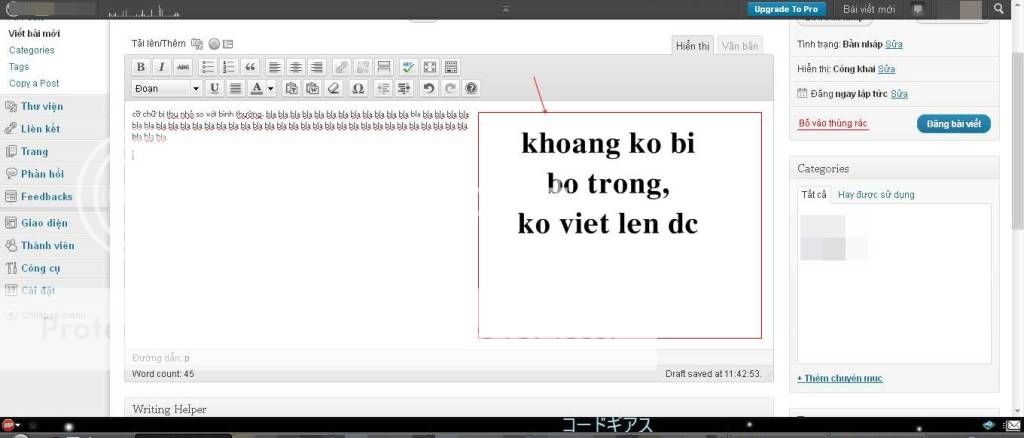Undo the last edit
The height and width of the screenshot is (438, 1024).
pos(429,88)
